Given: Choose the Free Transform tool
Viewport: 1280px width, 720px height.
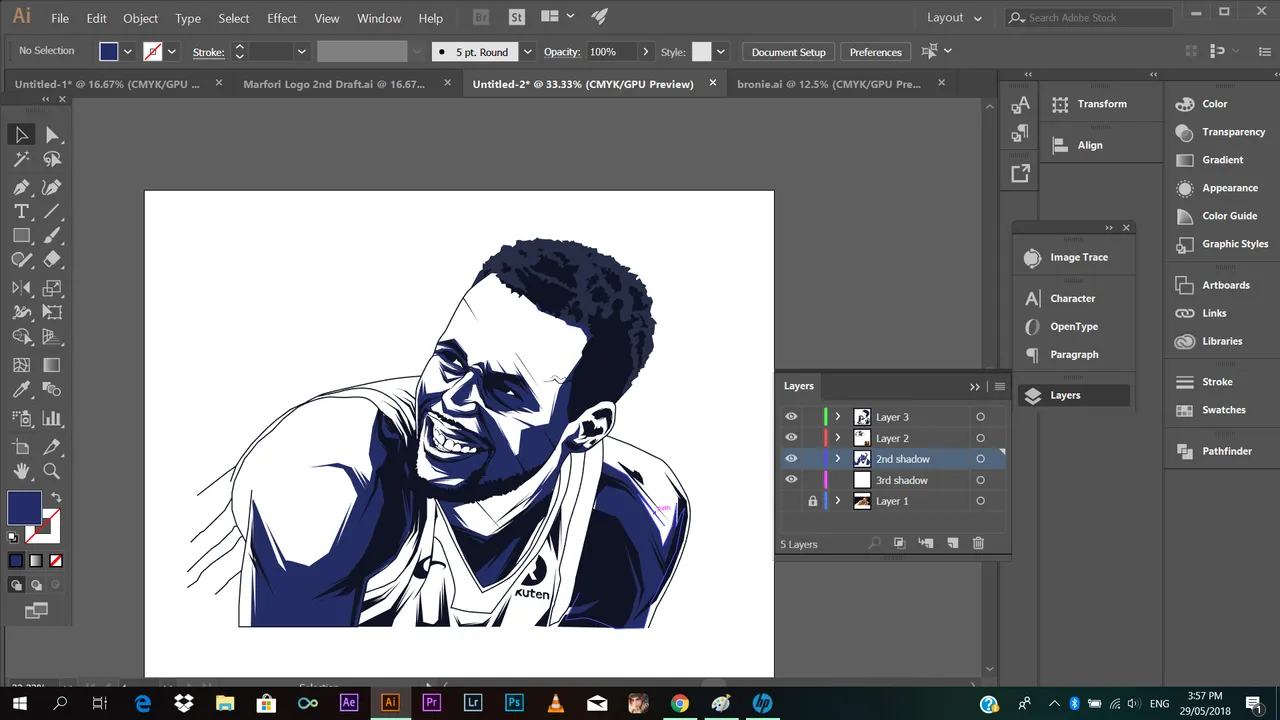Looking at the screenshot, I should click(x=53, y=312).
